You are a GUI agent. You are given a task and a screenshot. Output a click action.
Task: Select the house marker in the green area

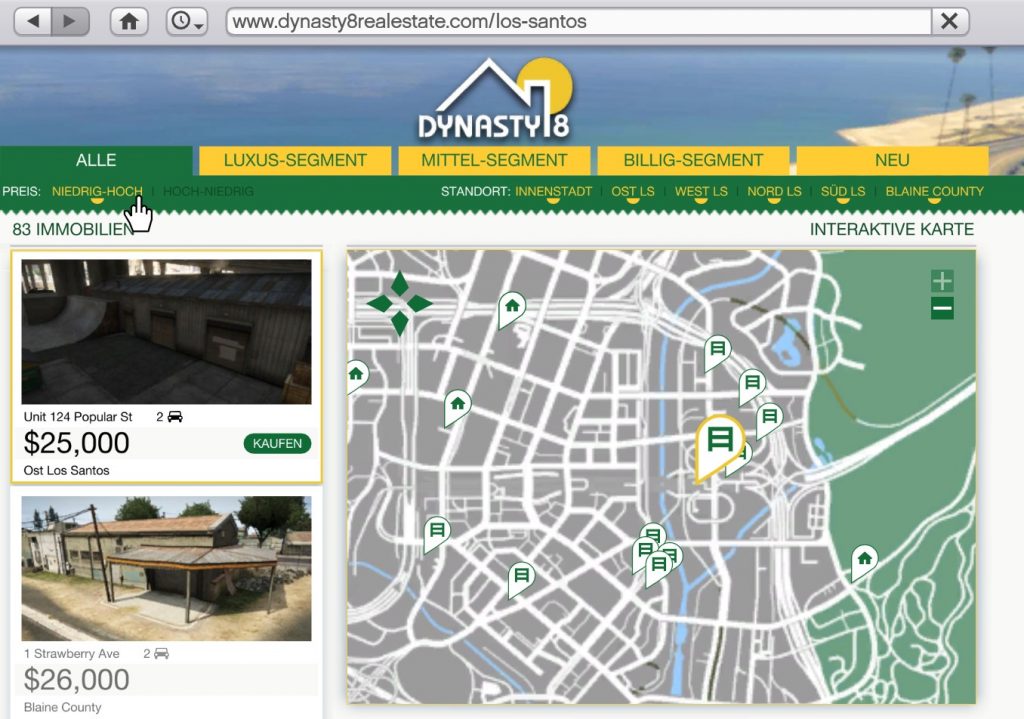tap(864, 561)
